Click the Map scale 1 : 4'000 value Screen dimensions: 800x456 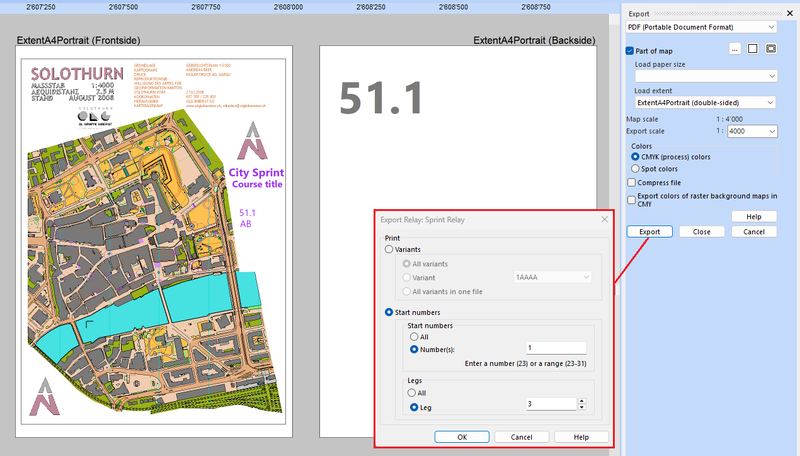[x=730, y=119]
